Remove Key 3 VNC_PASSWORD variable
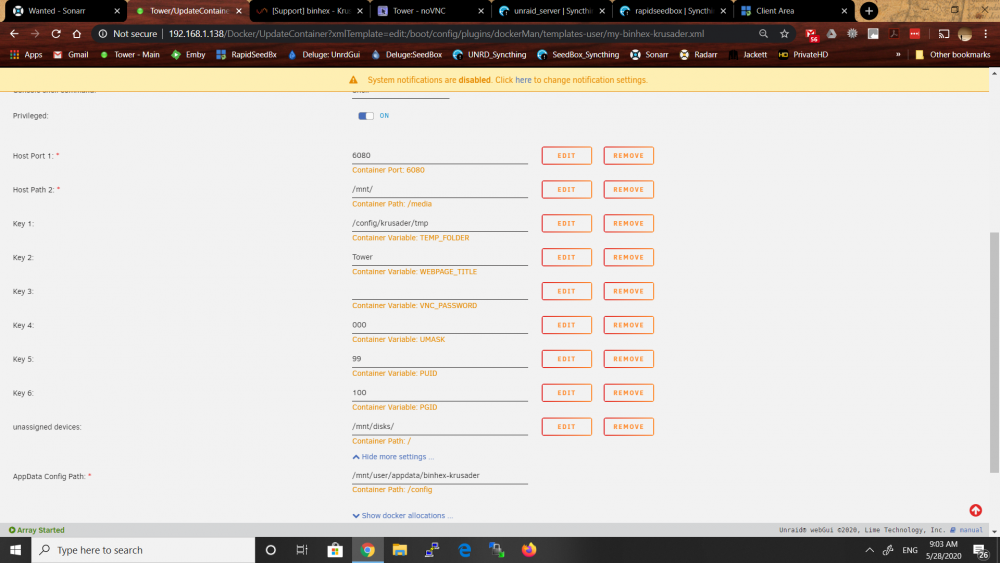1000x563 pixels. [628, 291]
